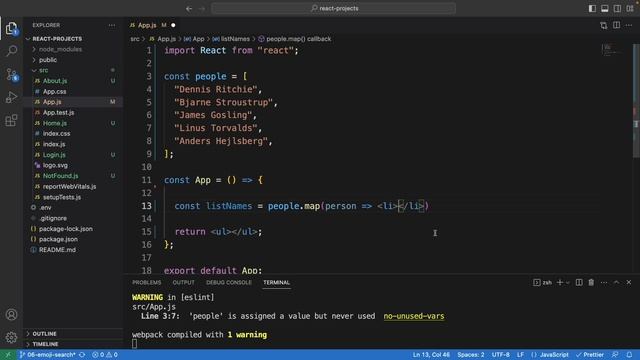Click the Prettier status bar item
Viewport: 640px width, 360px height.
[590, 355]
